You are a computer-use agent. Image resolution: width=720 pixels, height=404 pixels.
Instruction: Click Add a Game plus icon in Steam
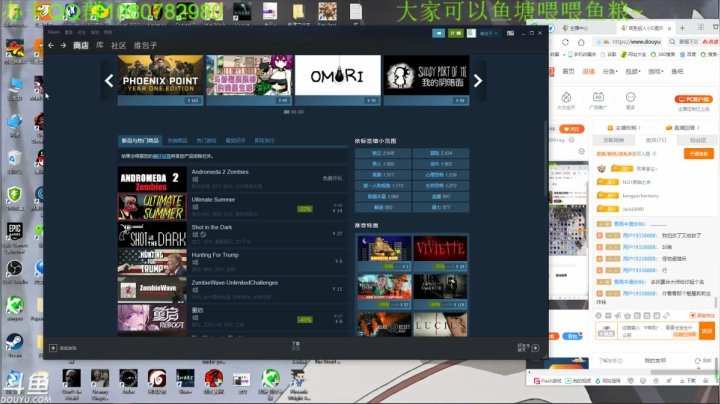coord(53,348)
